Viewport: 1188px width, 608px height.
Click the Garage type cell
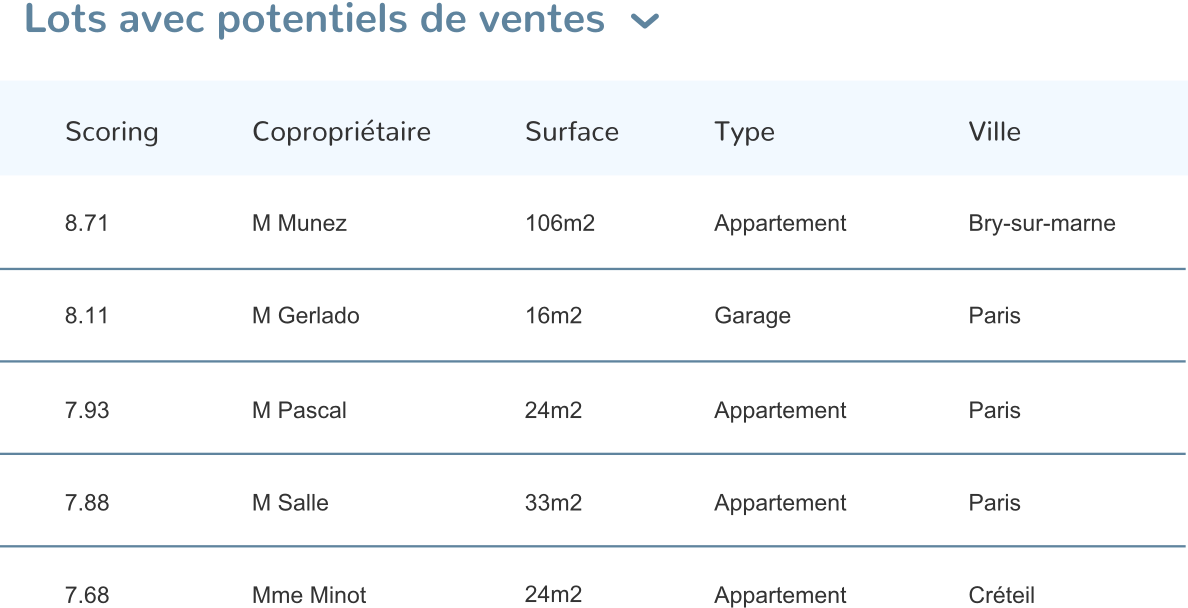(752, 316)
